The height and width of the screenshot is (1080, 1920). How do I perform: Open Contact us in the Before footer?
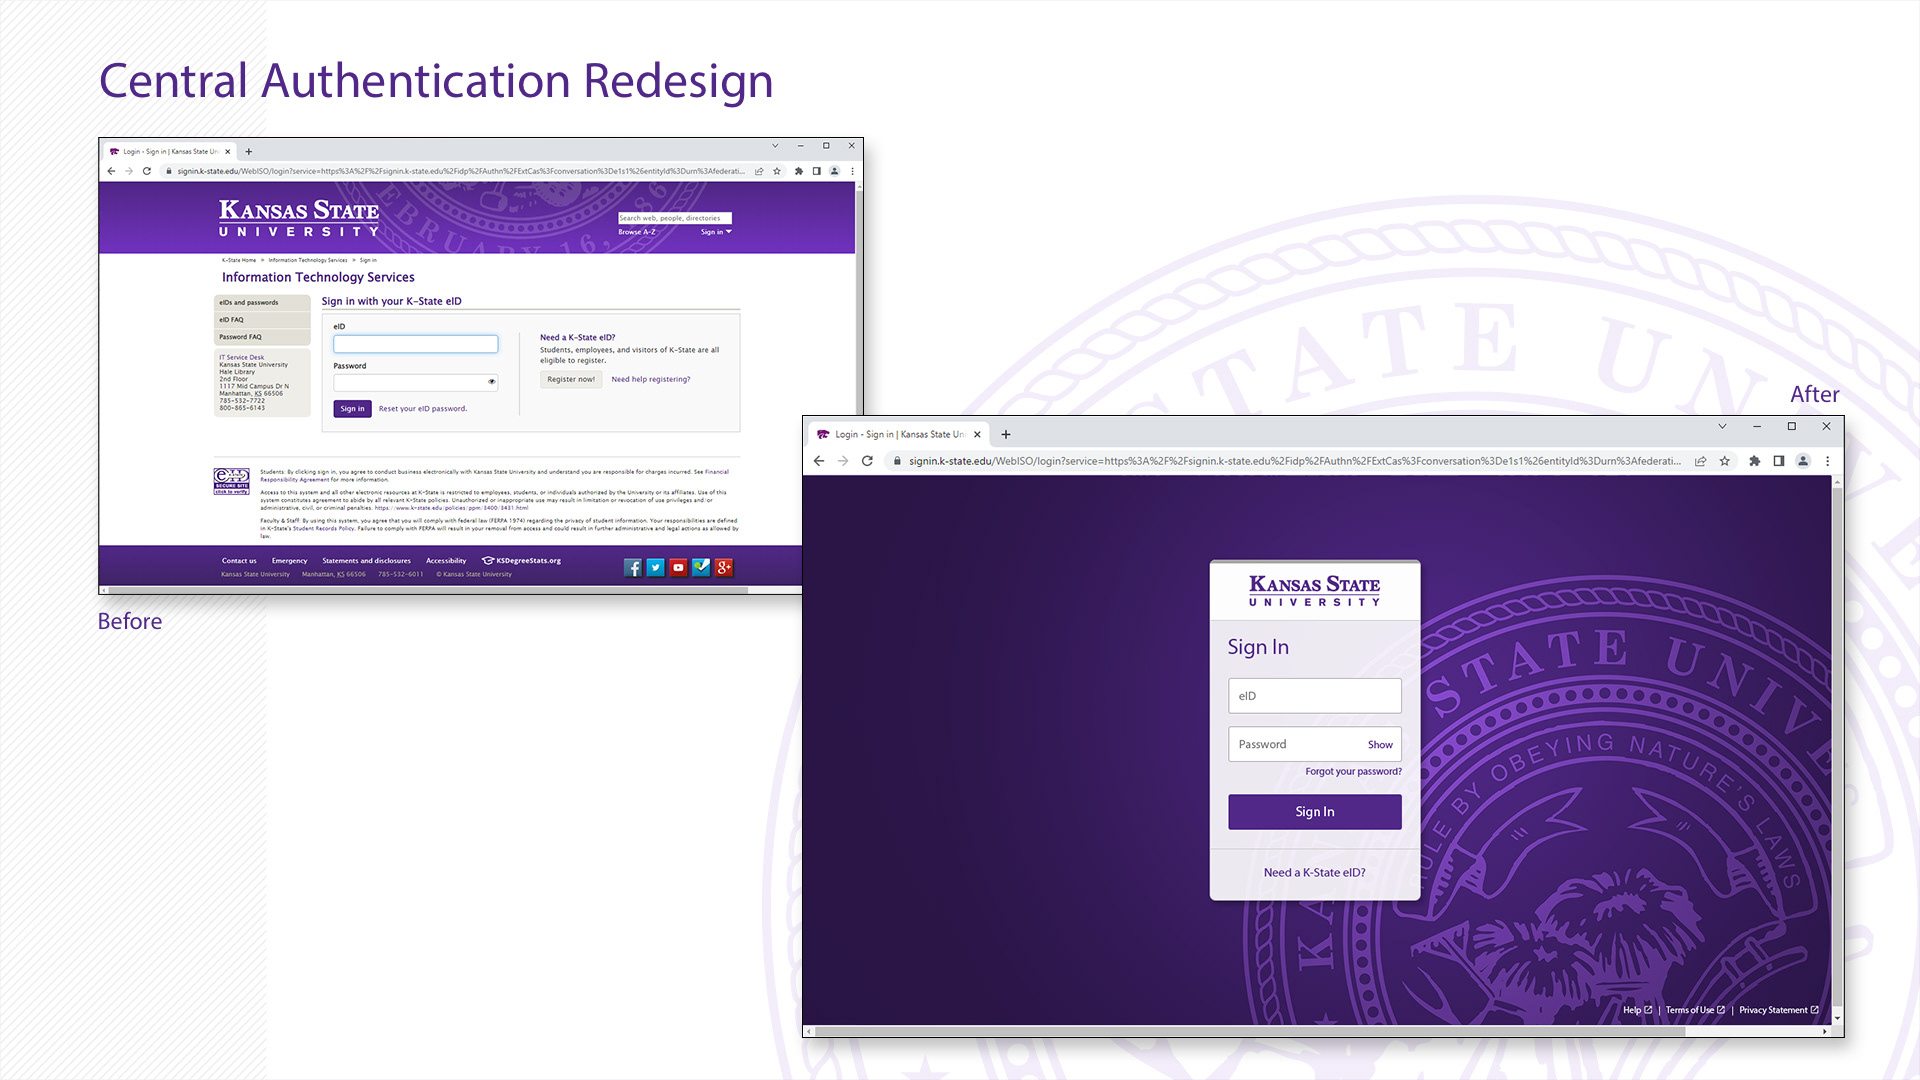point(239,561)
